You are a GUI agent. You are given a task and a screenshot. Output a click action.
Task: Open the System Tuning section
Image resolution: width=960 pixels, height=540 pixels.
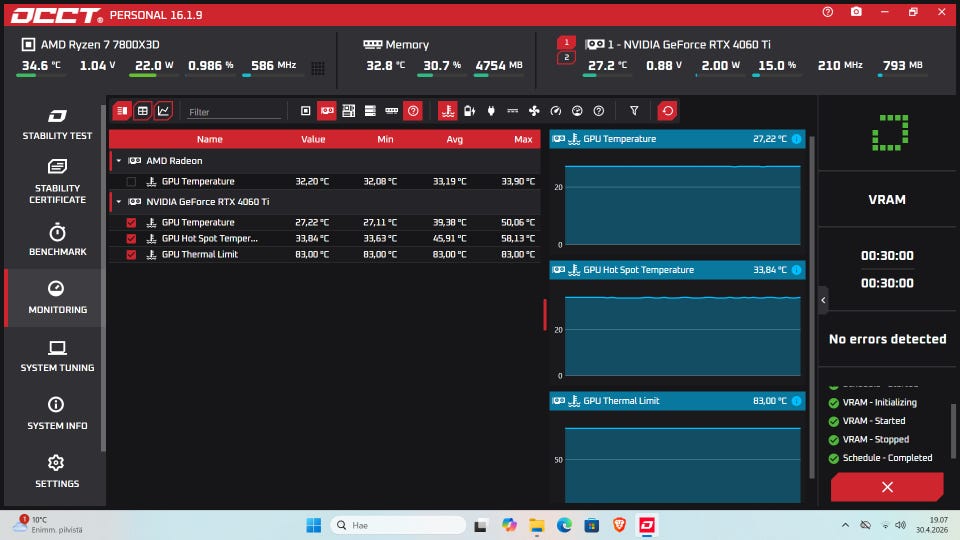[57, 356]
